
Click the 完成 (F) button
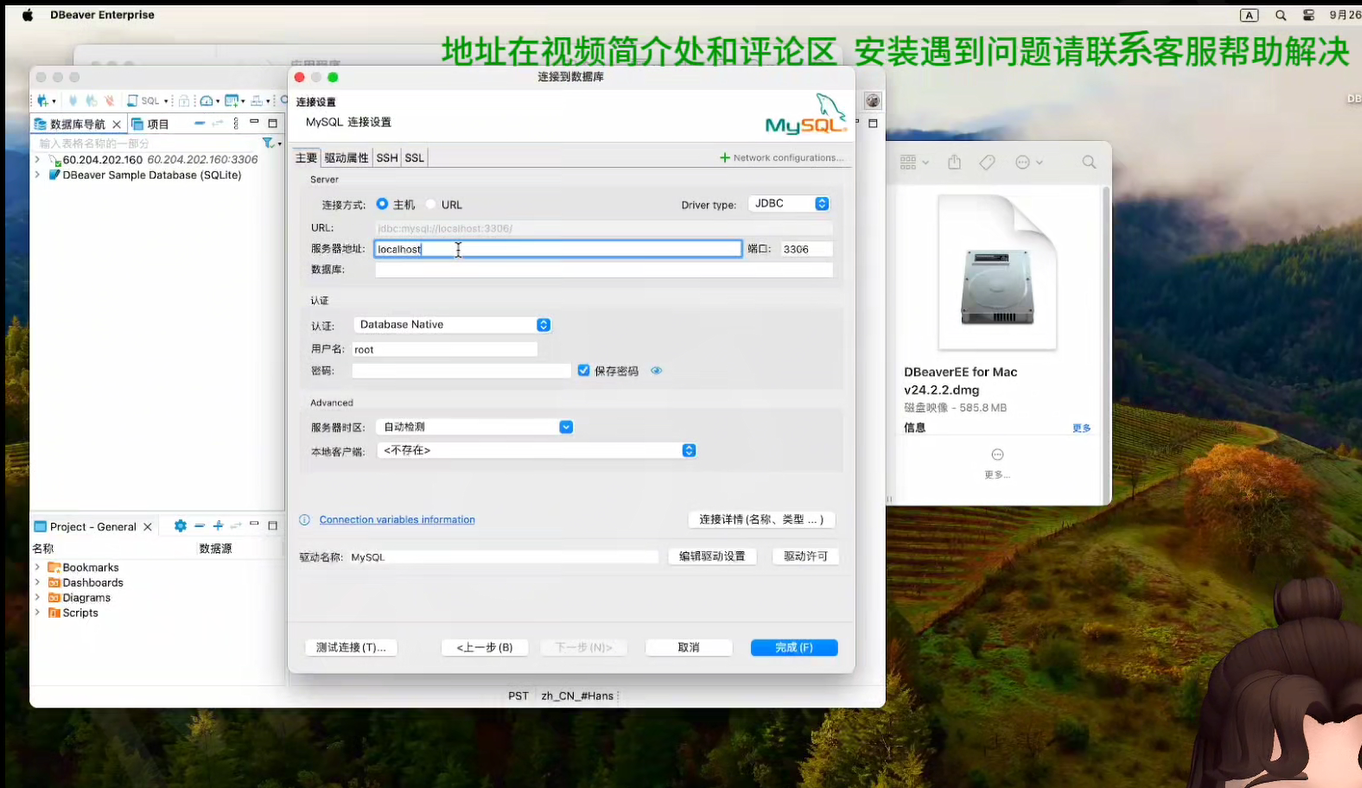[794, 647]
